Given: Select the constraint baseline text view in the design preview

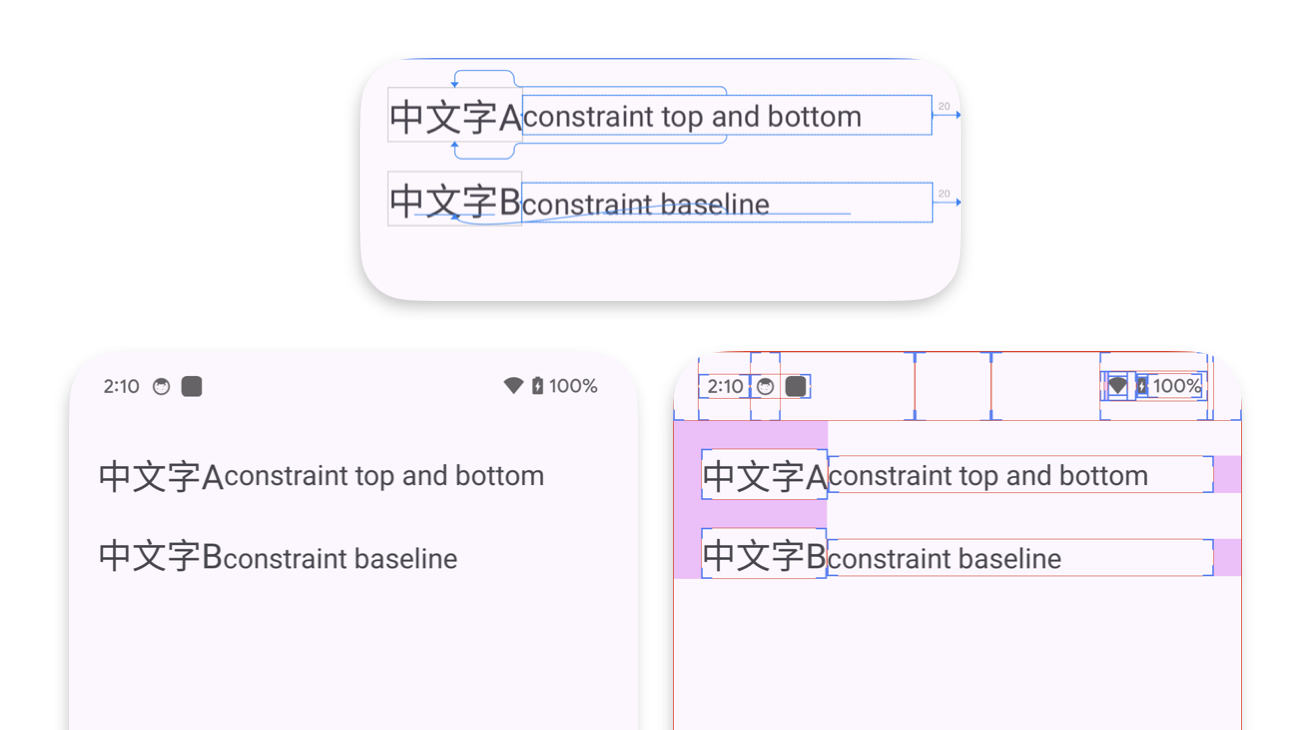Looking at the screenshot, I should (x=645, y=203).
